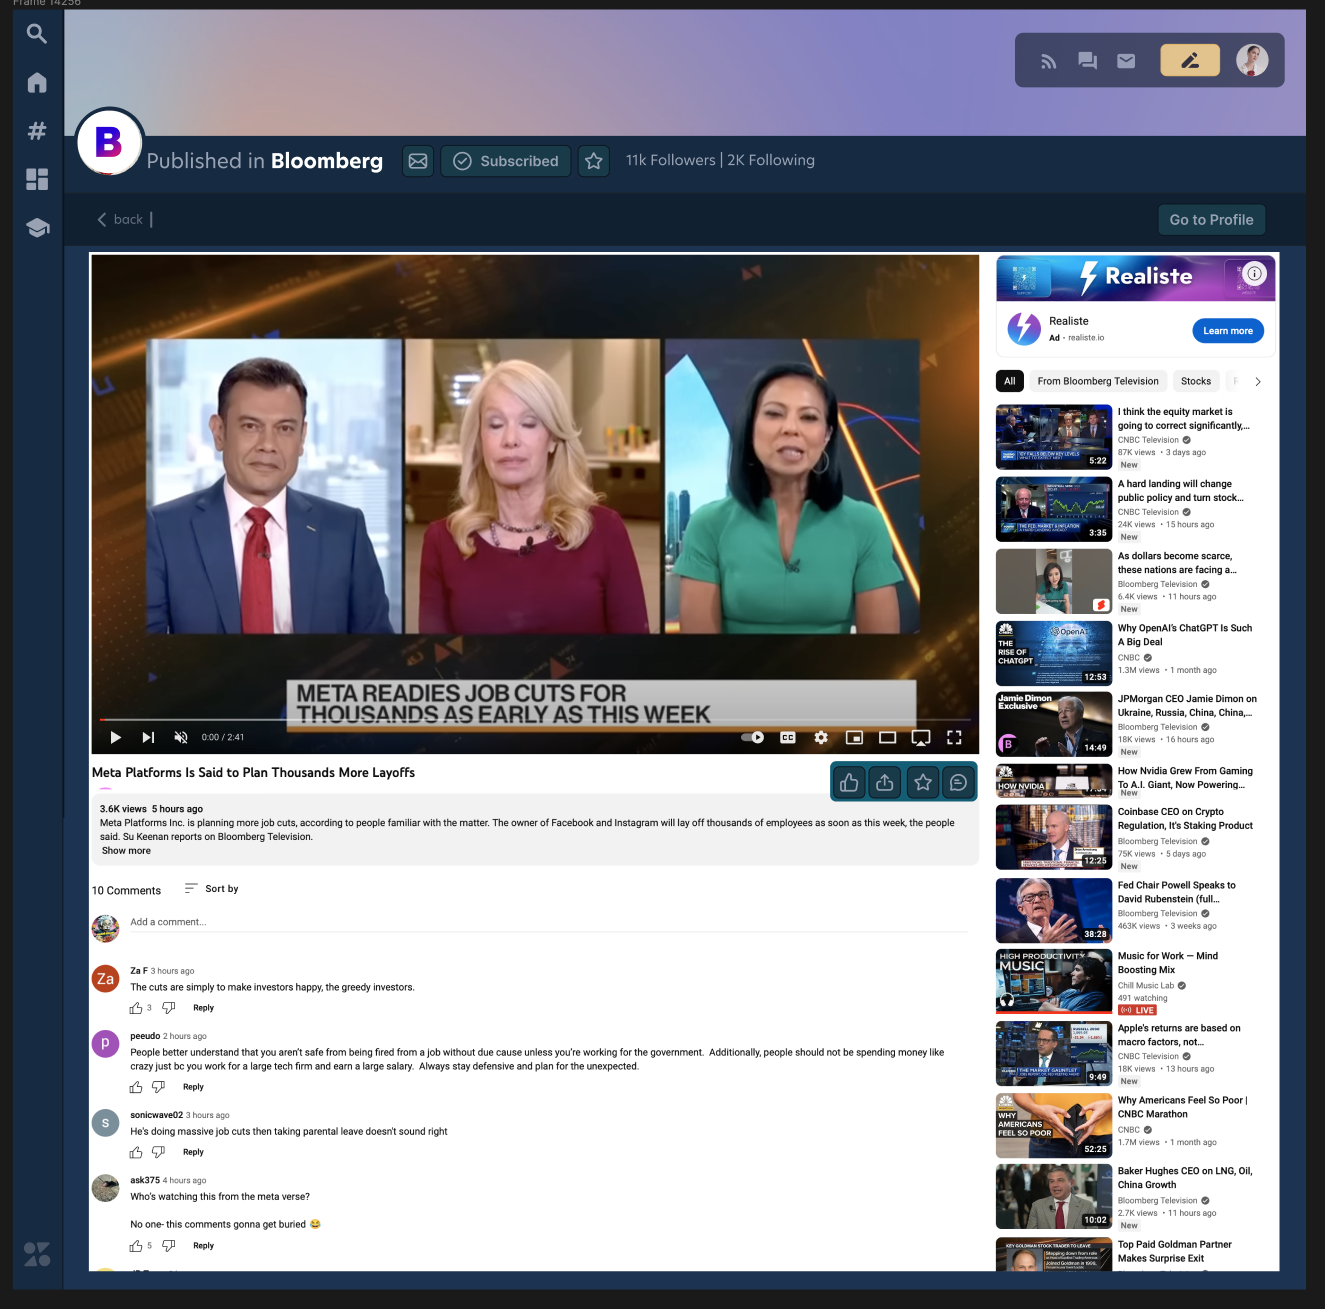Open the video player settings gear
Viewport: 1325px width, 1309px height.
point(821,737)
